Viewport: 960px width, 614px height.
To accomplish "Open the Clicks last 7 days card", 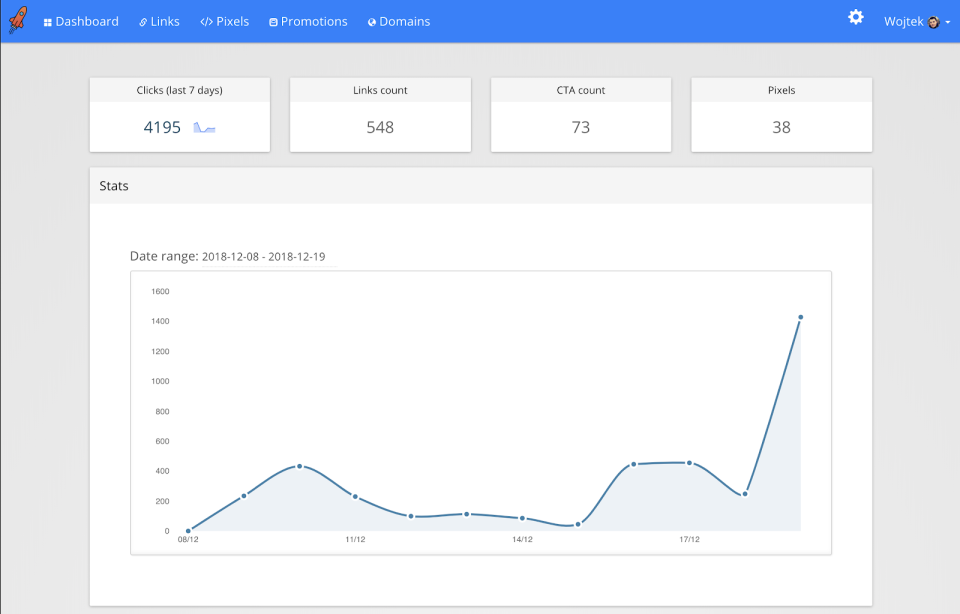I will point(179,114).
